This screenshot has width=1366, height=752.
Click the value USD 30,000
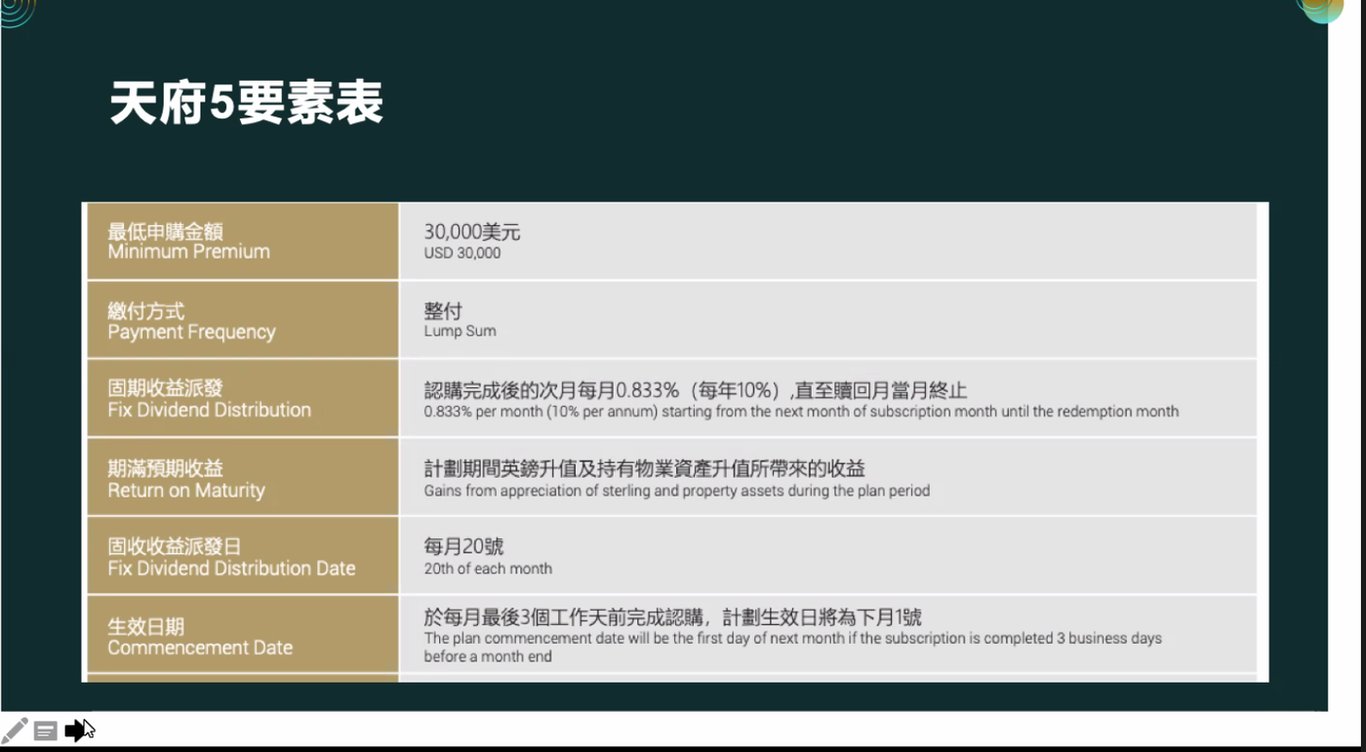(462, 254)
